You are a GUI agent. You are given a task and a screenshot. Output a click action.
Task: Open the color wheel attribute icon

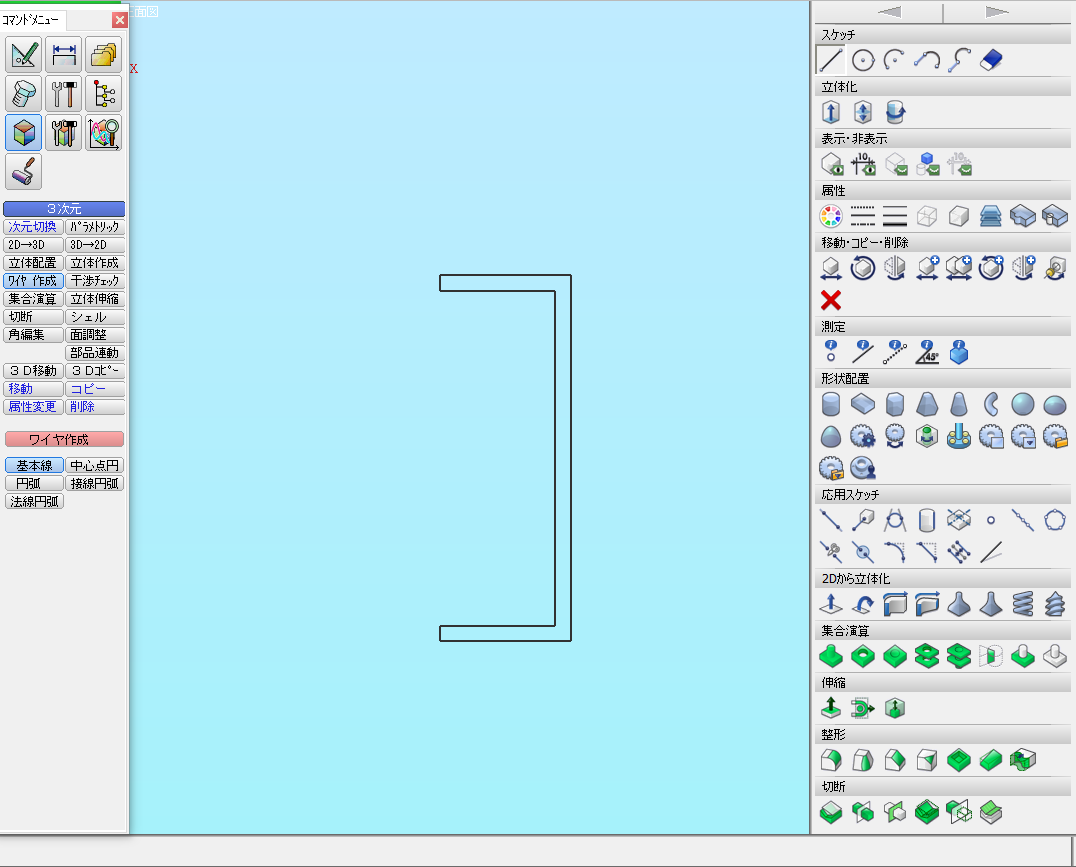click(830, 216)
